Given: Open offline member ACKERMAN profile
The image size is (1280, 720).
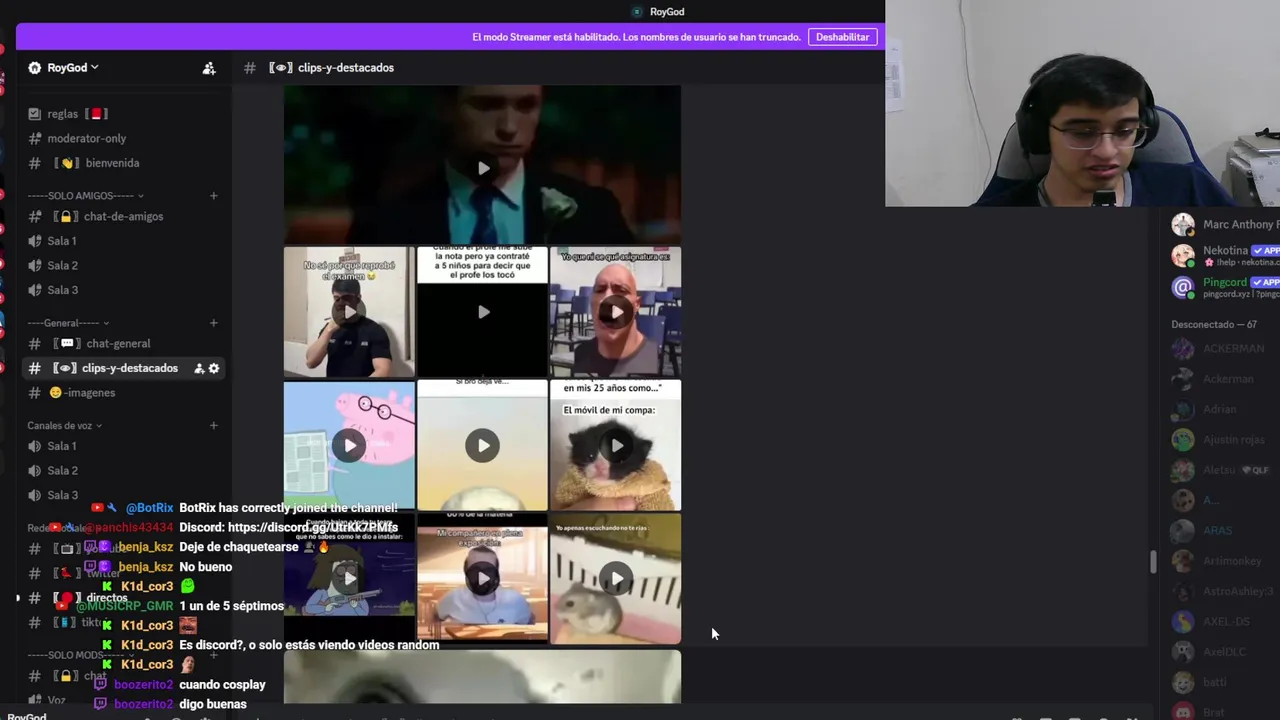Looking at the screenshot, I should click(x=1225, y=349).
